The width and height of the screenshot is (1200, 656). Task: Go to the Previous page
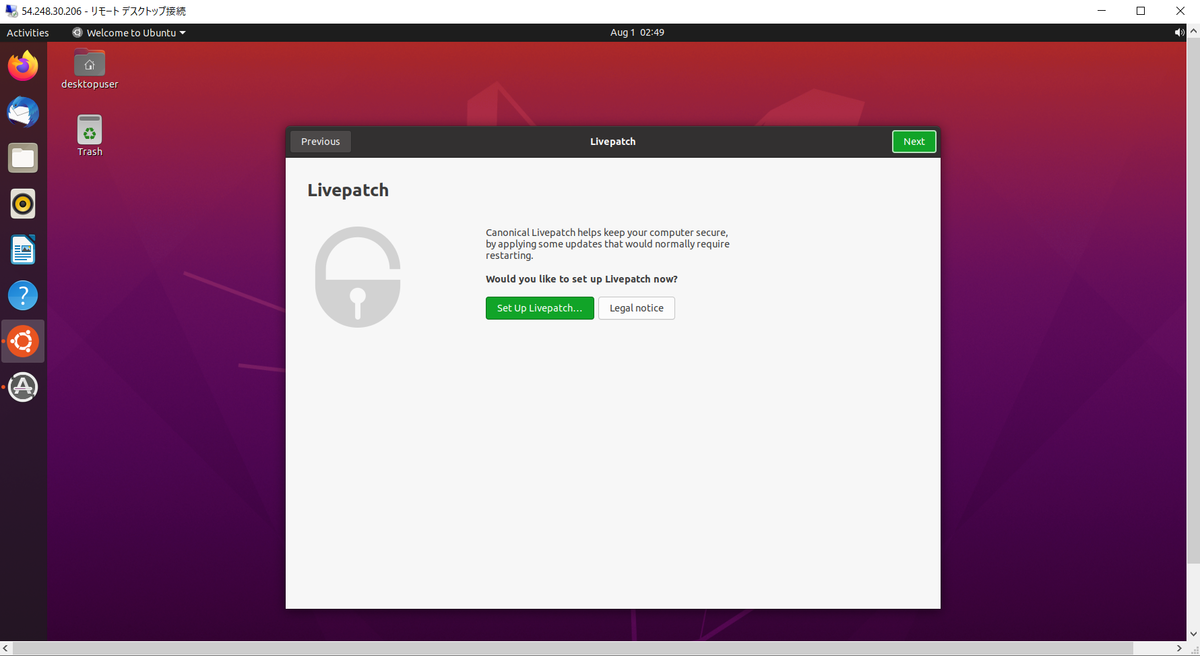coord(320,141)
